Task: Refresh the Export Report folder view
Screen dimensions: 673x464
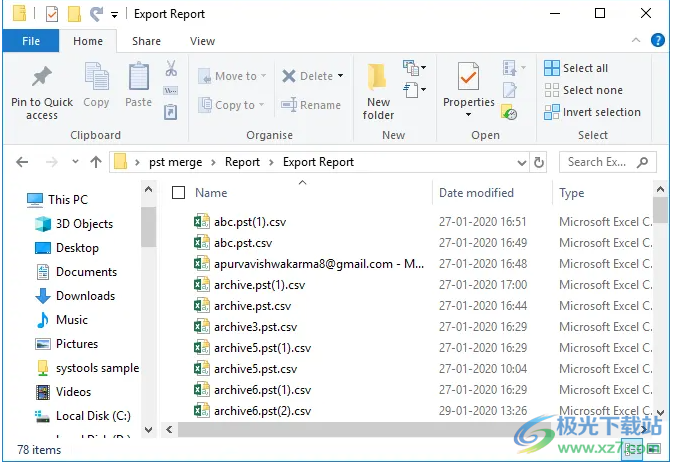Action: pyautogui.click(x=540, y=162)
